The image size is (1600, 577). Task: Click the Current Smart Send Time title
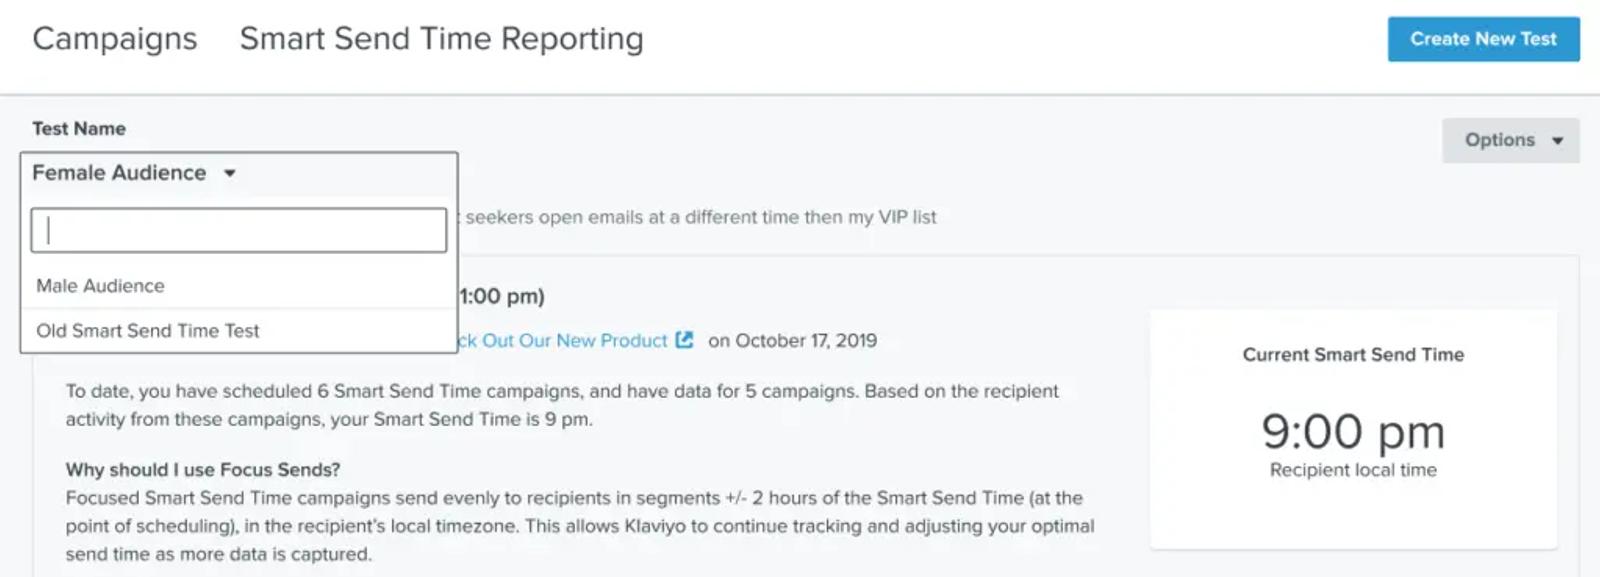click(x=1353, y=354)
